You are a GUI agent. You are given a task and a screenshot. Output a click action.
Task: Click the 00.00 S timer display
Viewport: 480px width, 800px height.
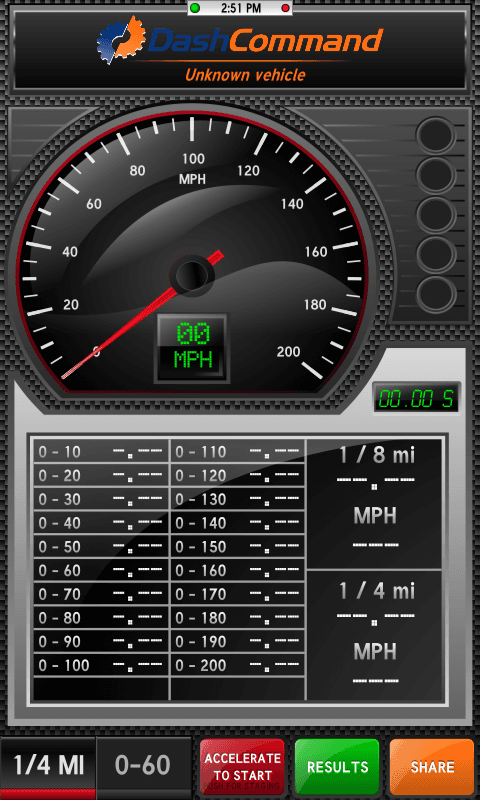point(416,398)
